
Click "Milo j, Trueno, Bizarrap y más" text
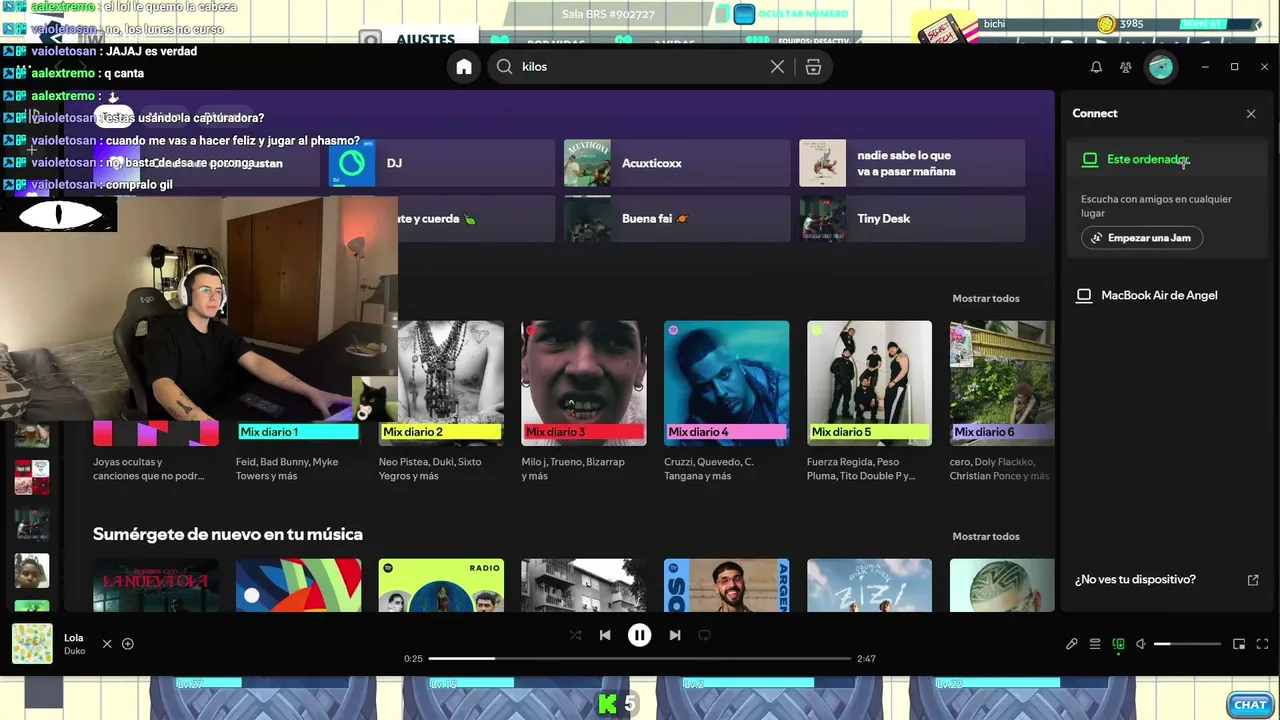(573, 469)
